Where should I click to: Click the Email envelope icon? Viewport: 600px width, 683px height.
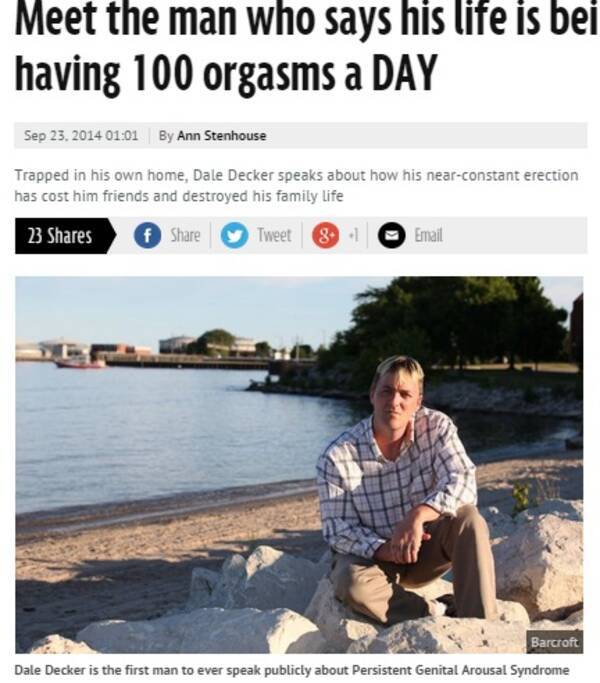point(391,235)
